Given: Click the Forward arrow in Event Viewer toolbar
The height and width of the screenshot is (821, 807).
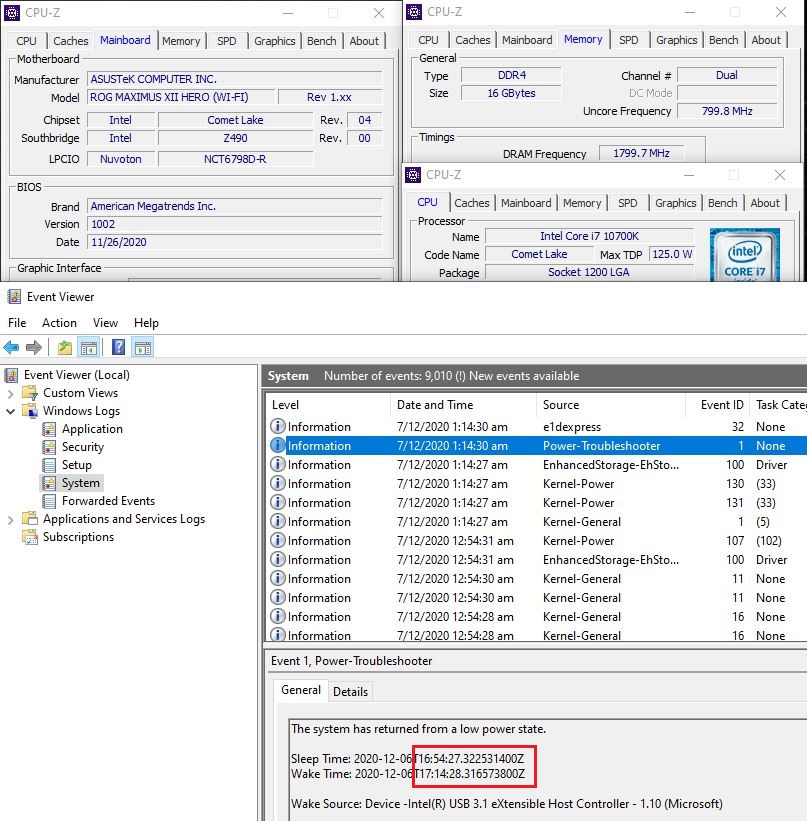Looking at the screenshot, I should coord(34,347).
